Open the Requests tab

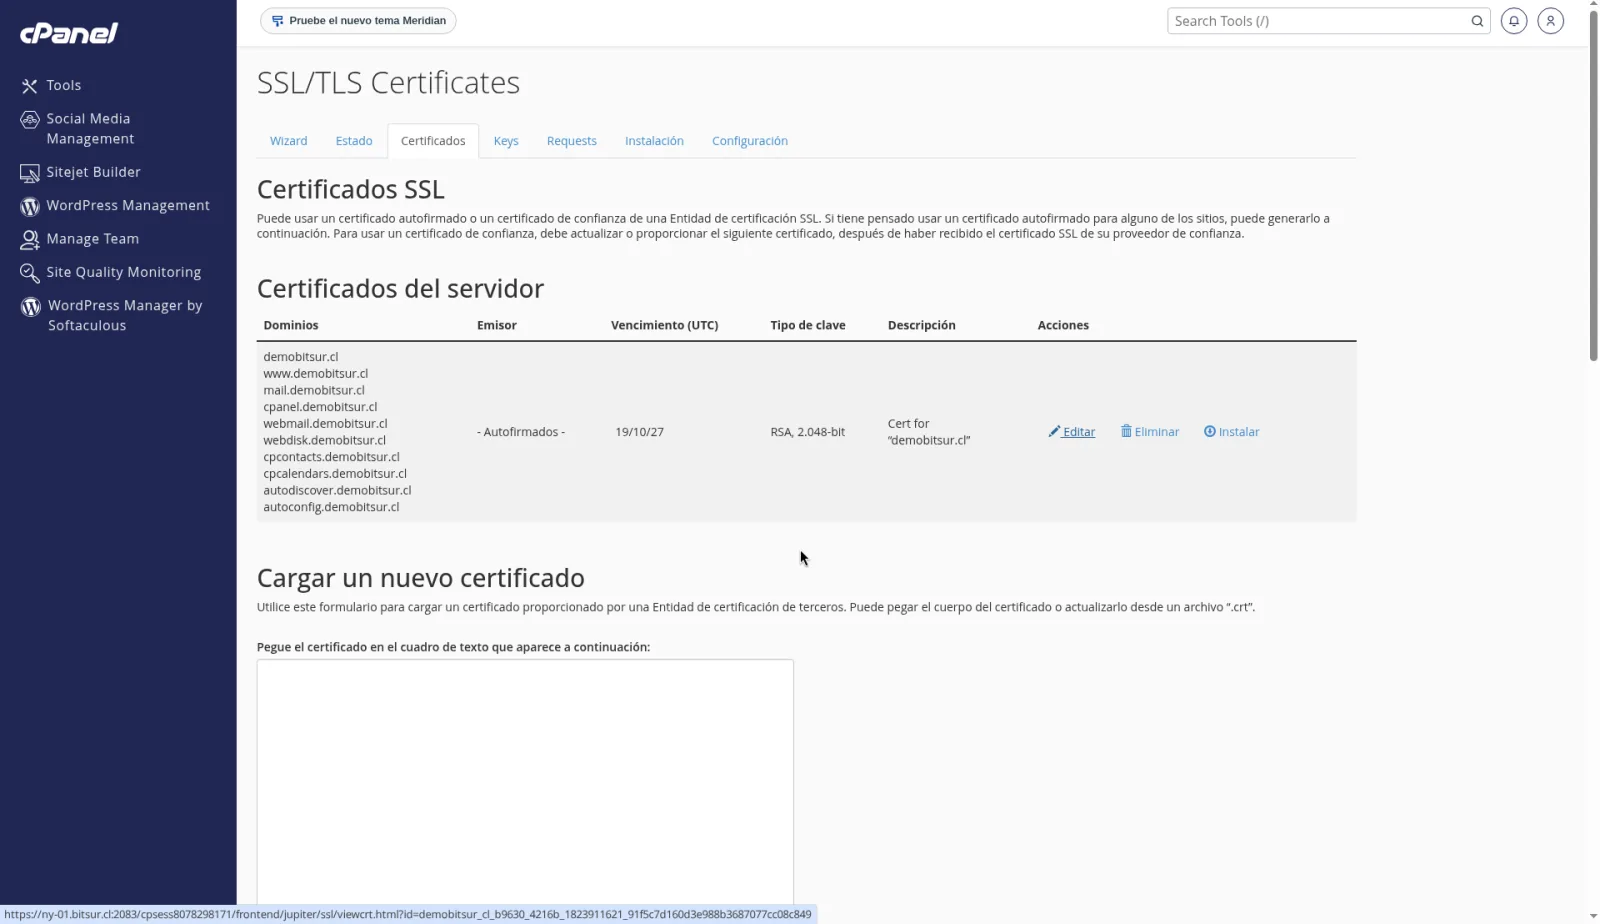(x=572, y=141)
